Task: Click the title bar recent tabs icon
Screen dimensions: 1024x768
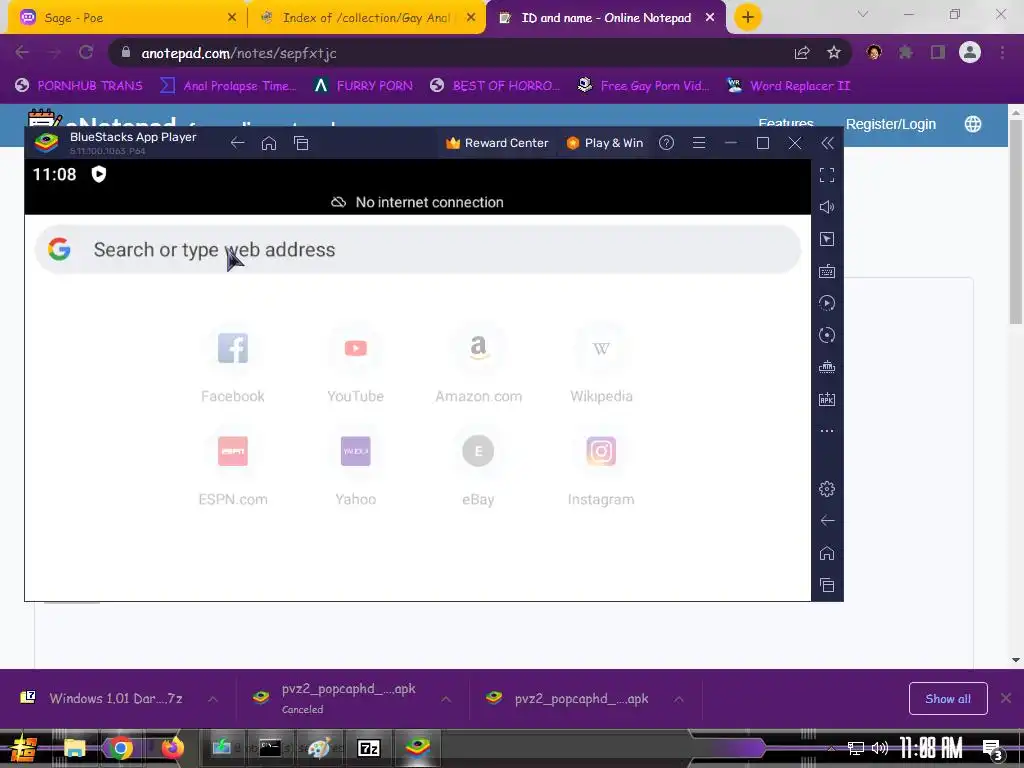Action: click(x=301, y=143)
